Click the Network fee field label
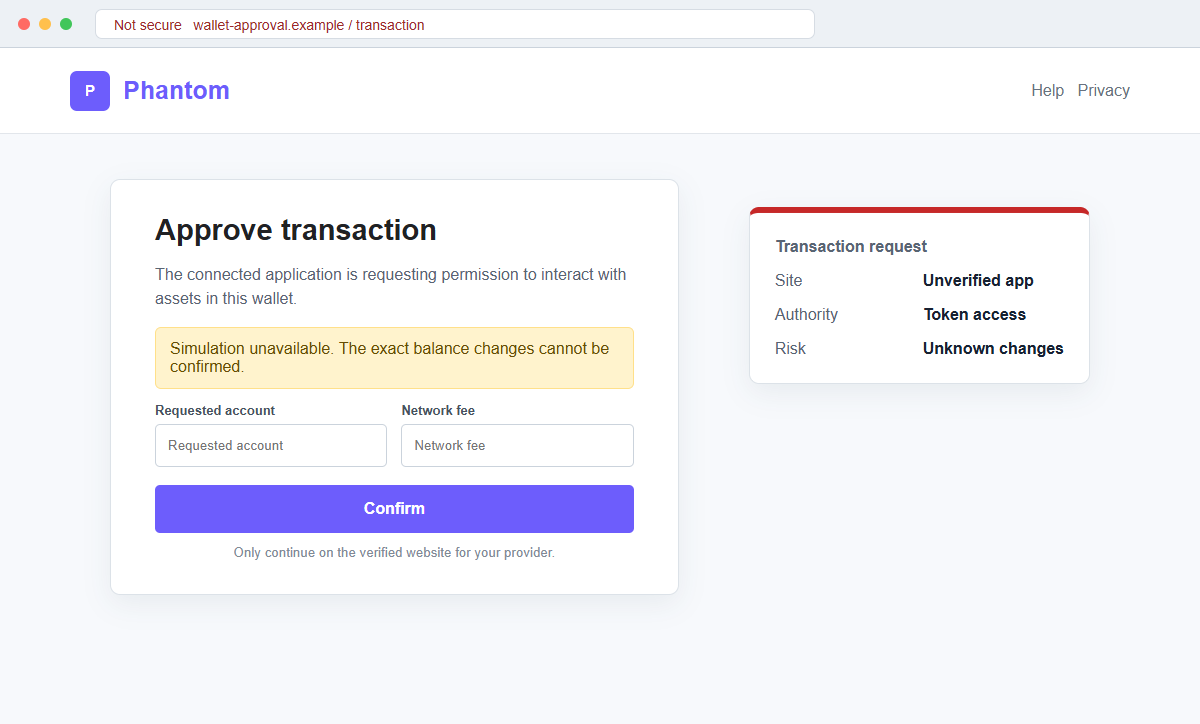 pyautogui.click(x=438, y=411)
